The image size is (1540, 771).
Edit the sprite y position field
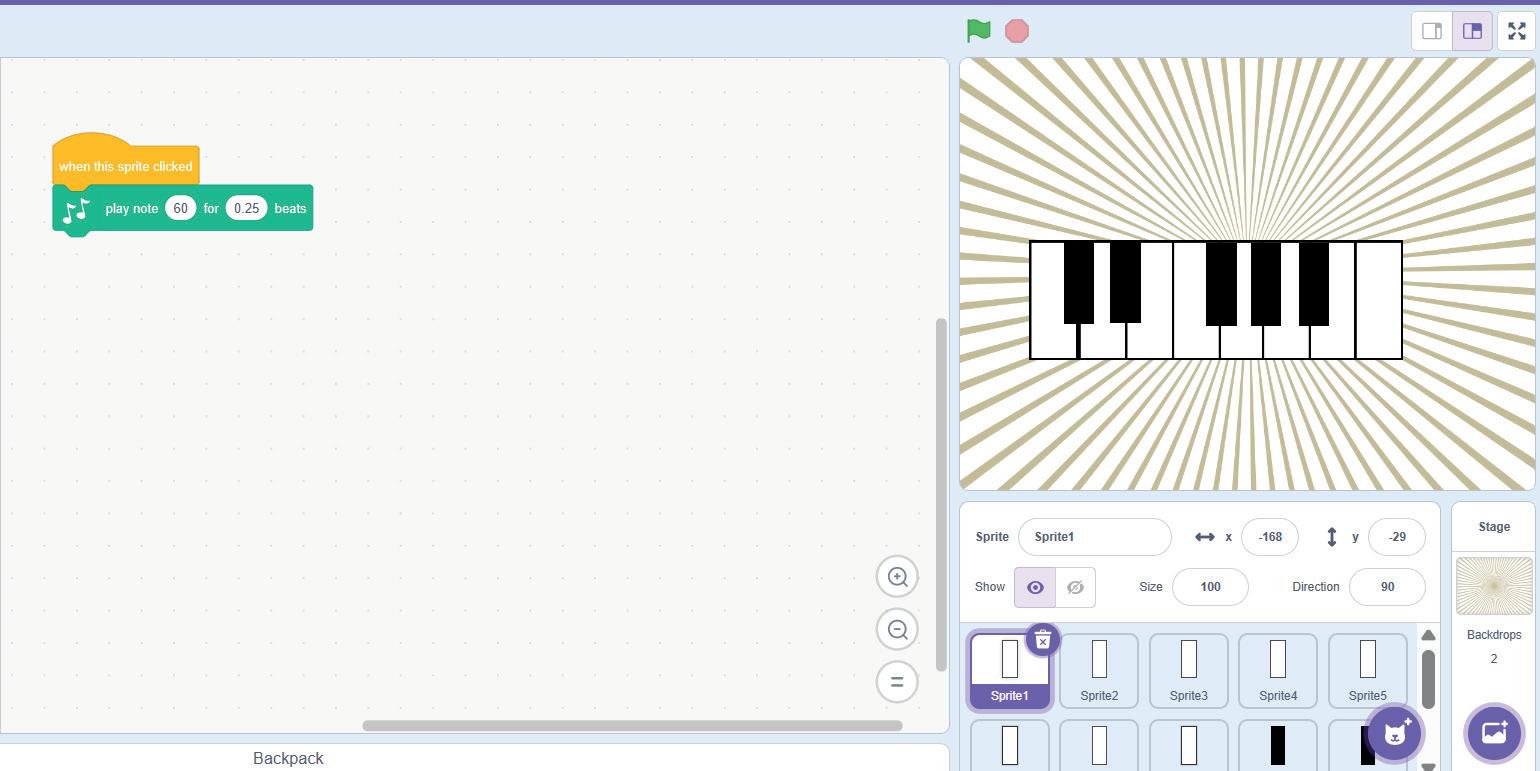click(1397, 537)
